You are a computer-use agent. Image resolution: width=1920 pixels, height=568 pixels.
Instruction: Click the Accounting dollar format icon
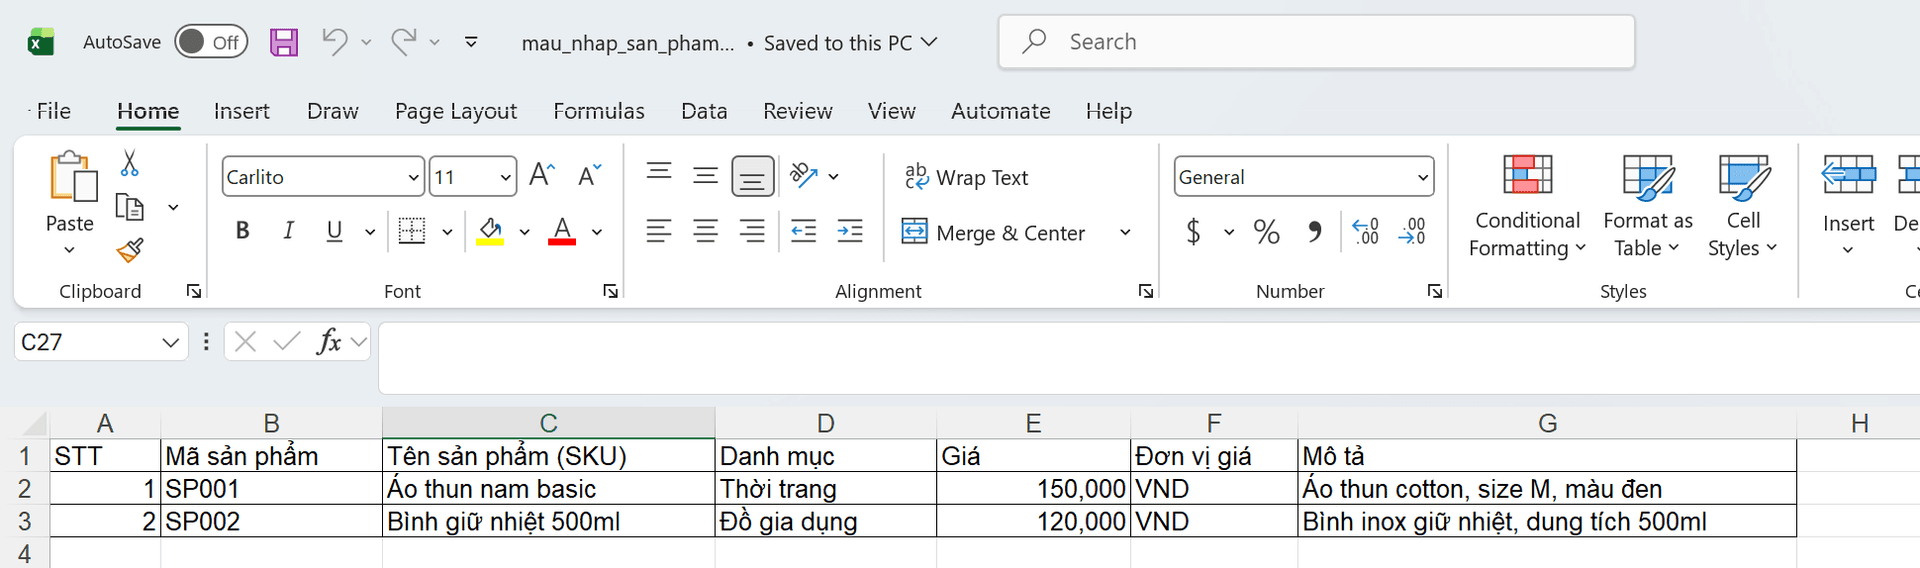click(1193, 232)
